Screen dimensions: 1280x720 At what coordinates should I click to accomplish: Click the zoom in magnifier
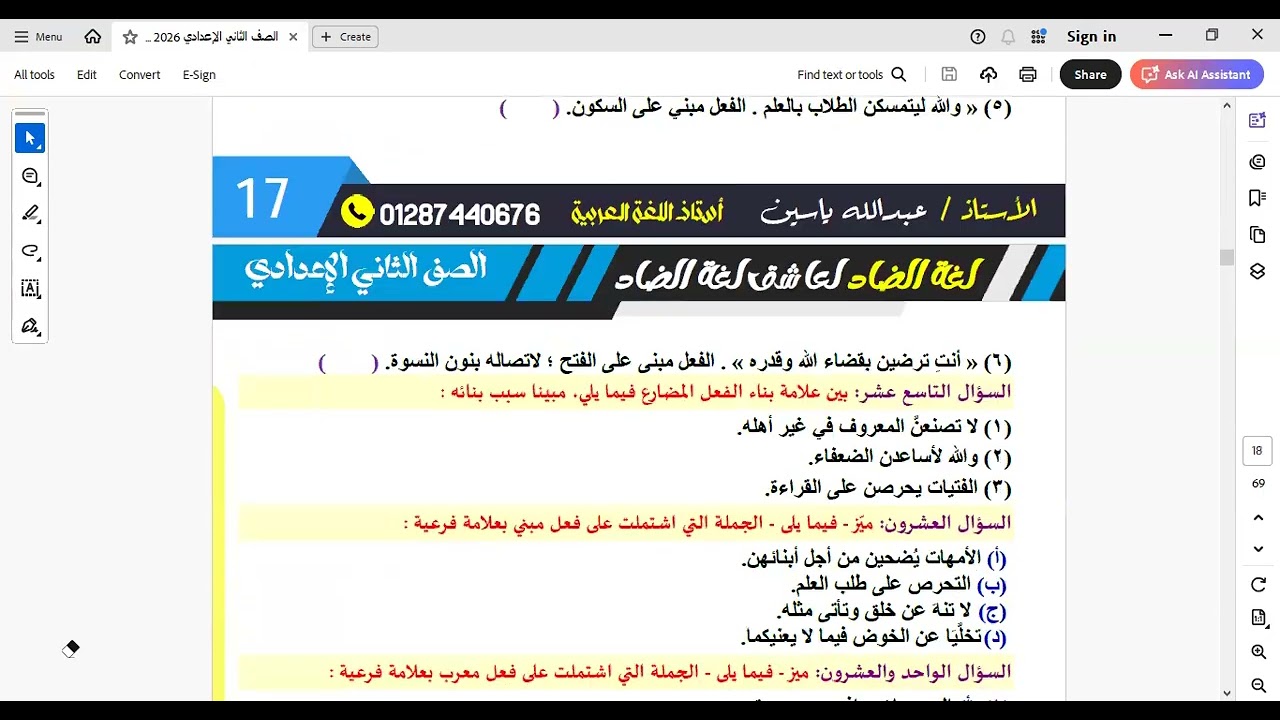tap(1258, 652)
